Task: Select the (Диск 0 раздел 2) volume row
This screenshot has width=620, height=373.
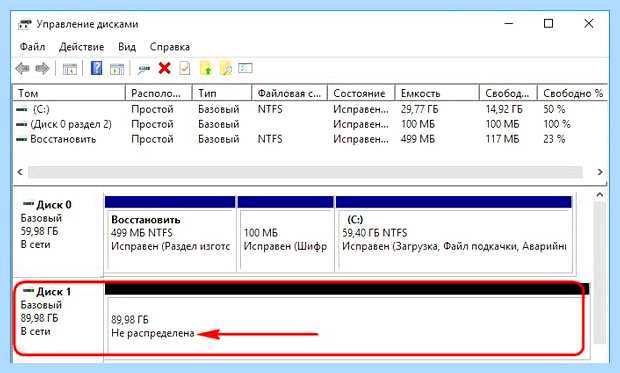Action: [x=310, y=124]
